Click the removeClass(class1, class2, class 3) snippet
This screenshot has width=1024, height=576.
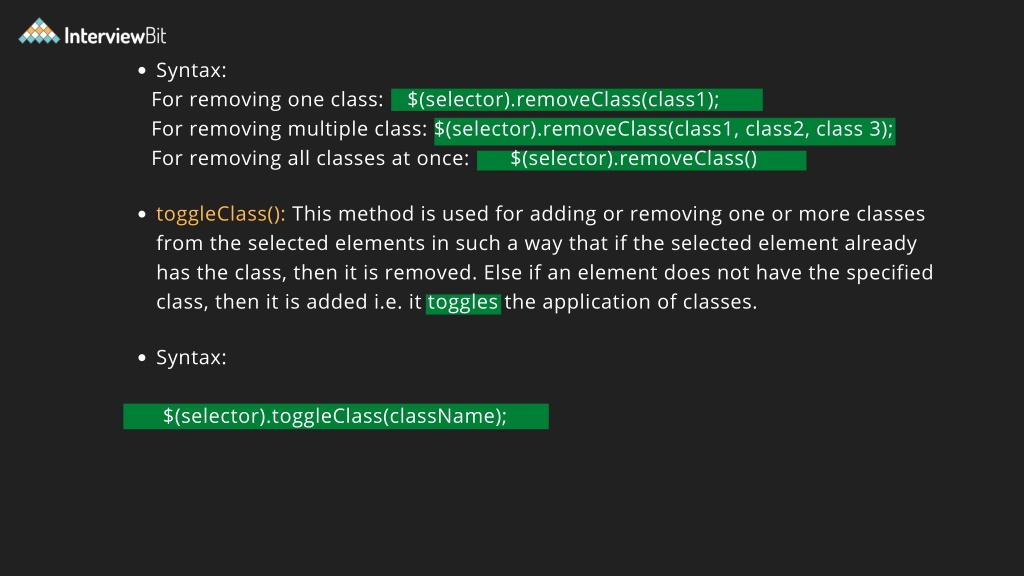click(x=664, y=130)
